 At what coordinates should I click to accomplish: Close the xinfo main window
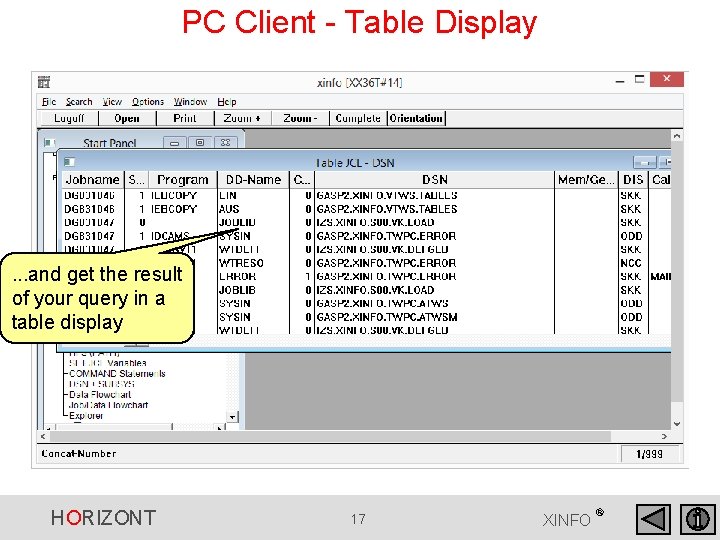(x=667, y=79)
